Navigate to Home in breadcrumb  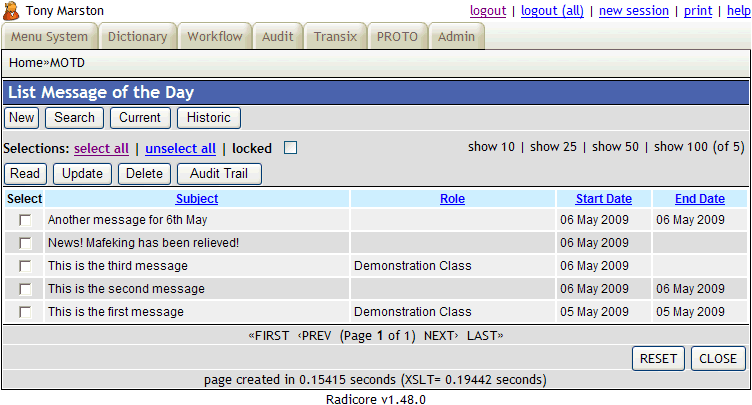25,63
